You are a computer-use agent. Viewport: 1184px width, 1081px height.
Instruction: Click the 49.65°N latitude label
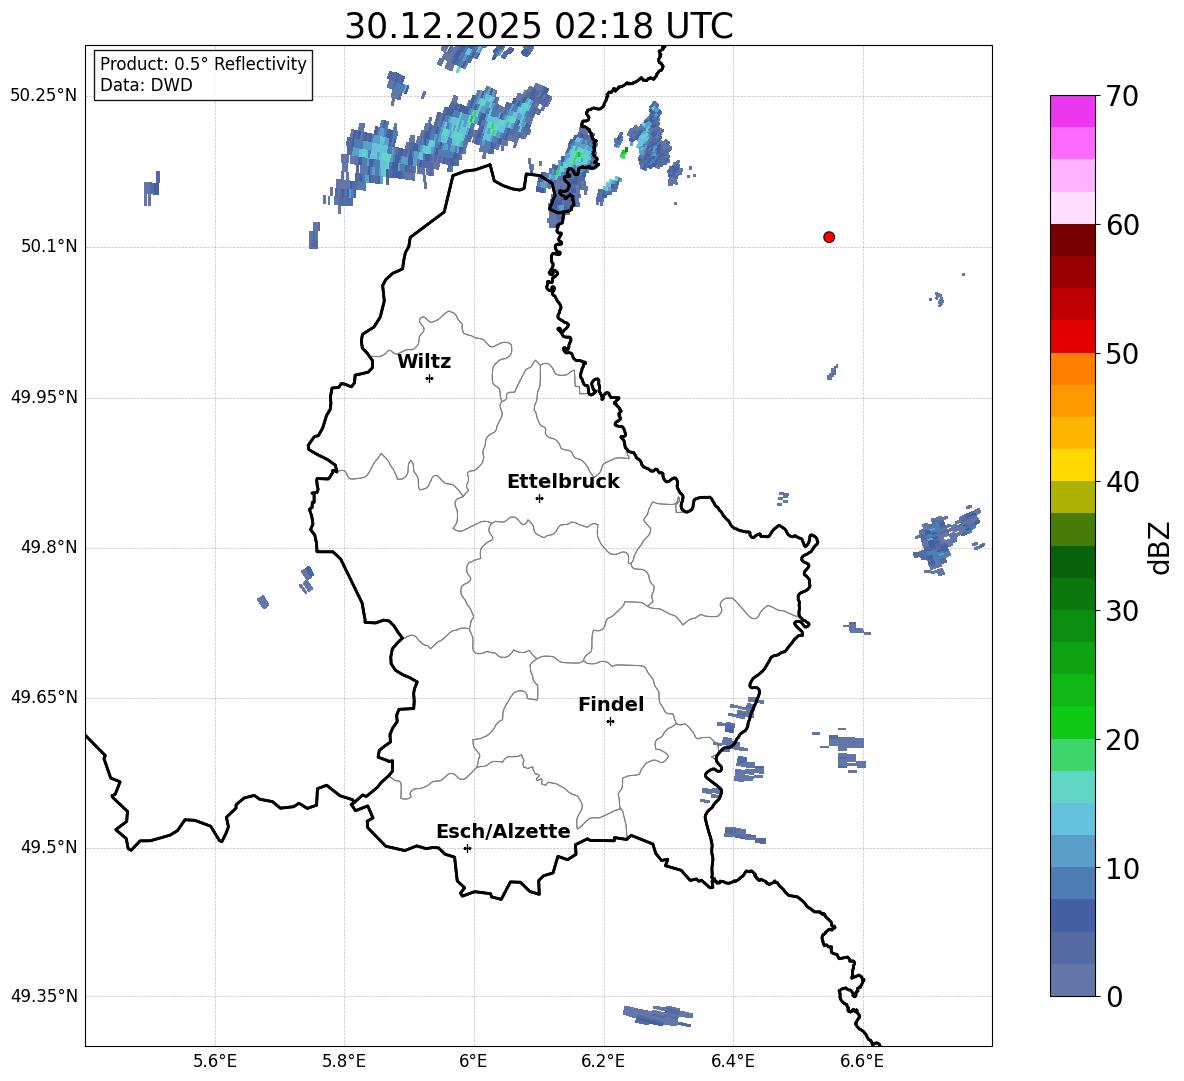[x=43, y=697]
